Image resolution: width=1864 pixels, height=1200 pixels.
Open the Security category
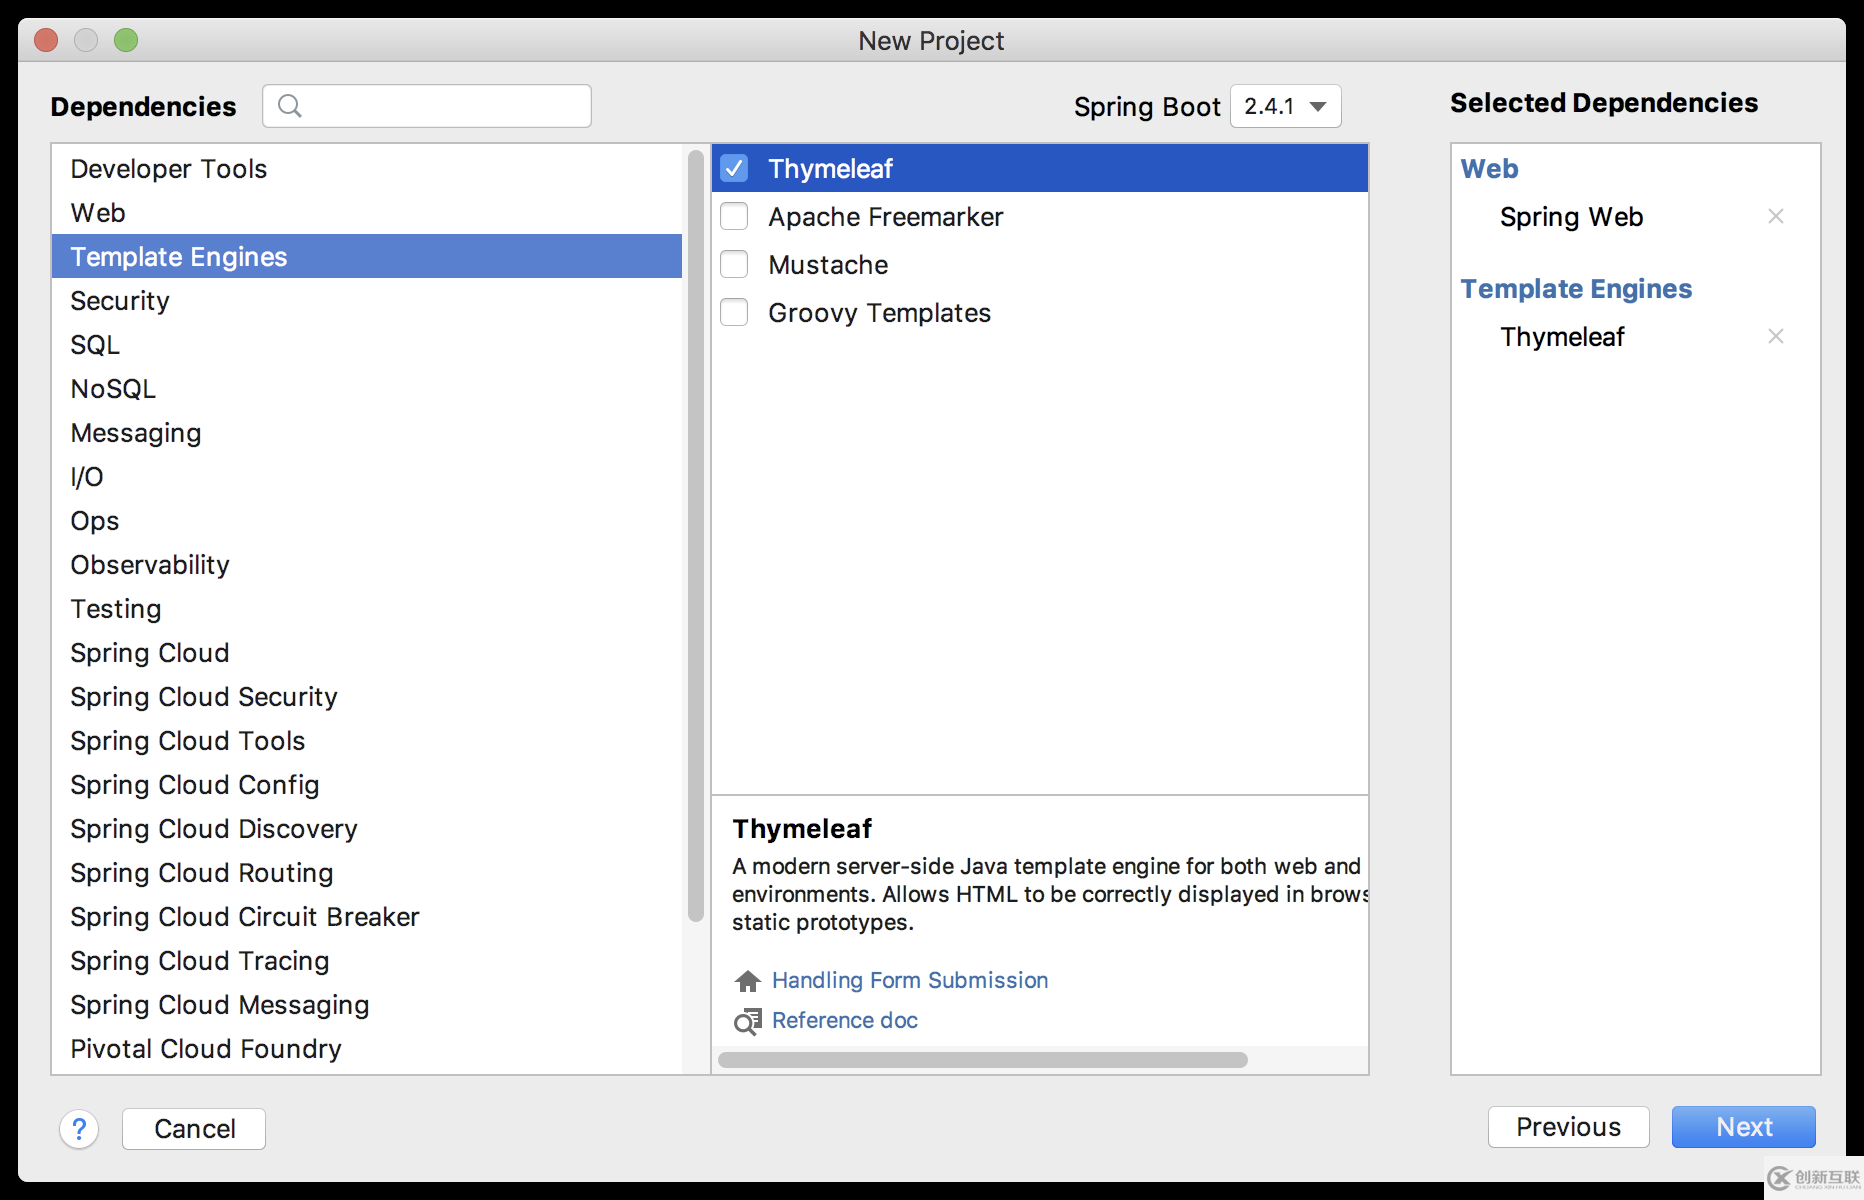[367, 300]
